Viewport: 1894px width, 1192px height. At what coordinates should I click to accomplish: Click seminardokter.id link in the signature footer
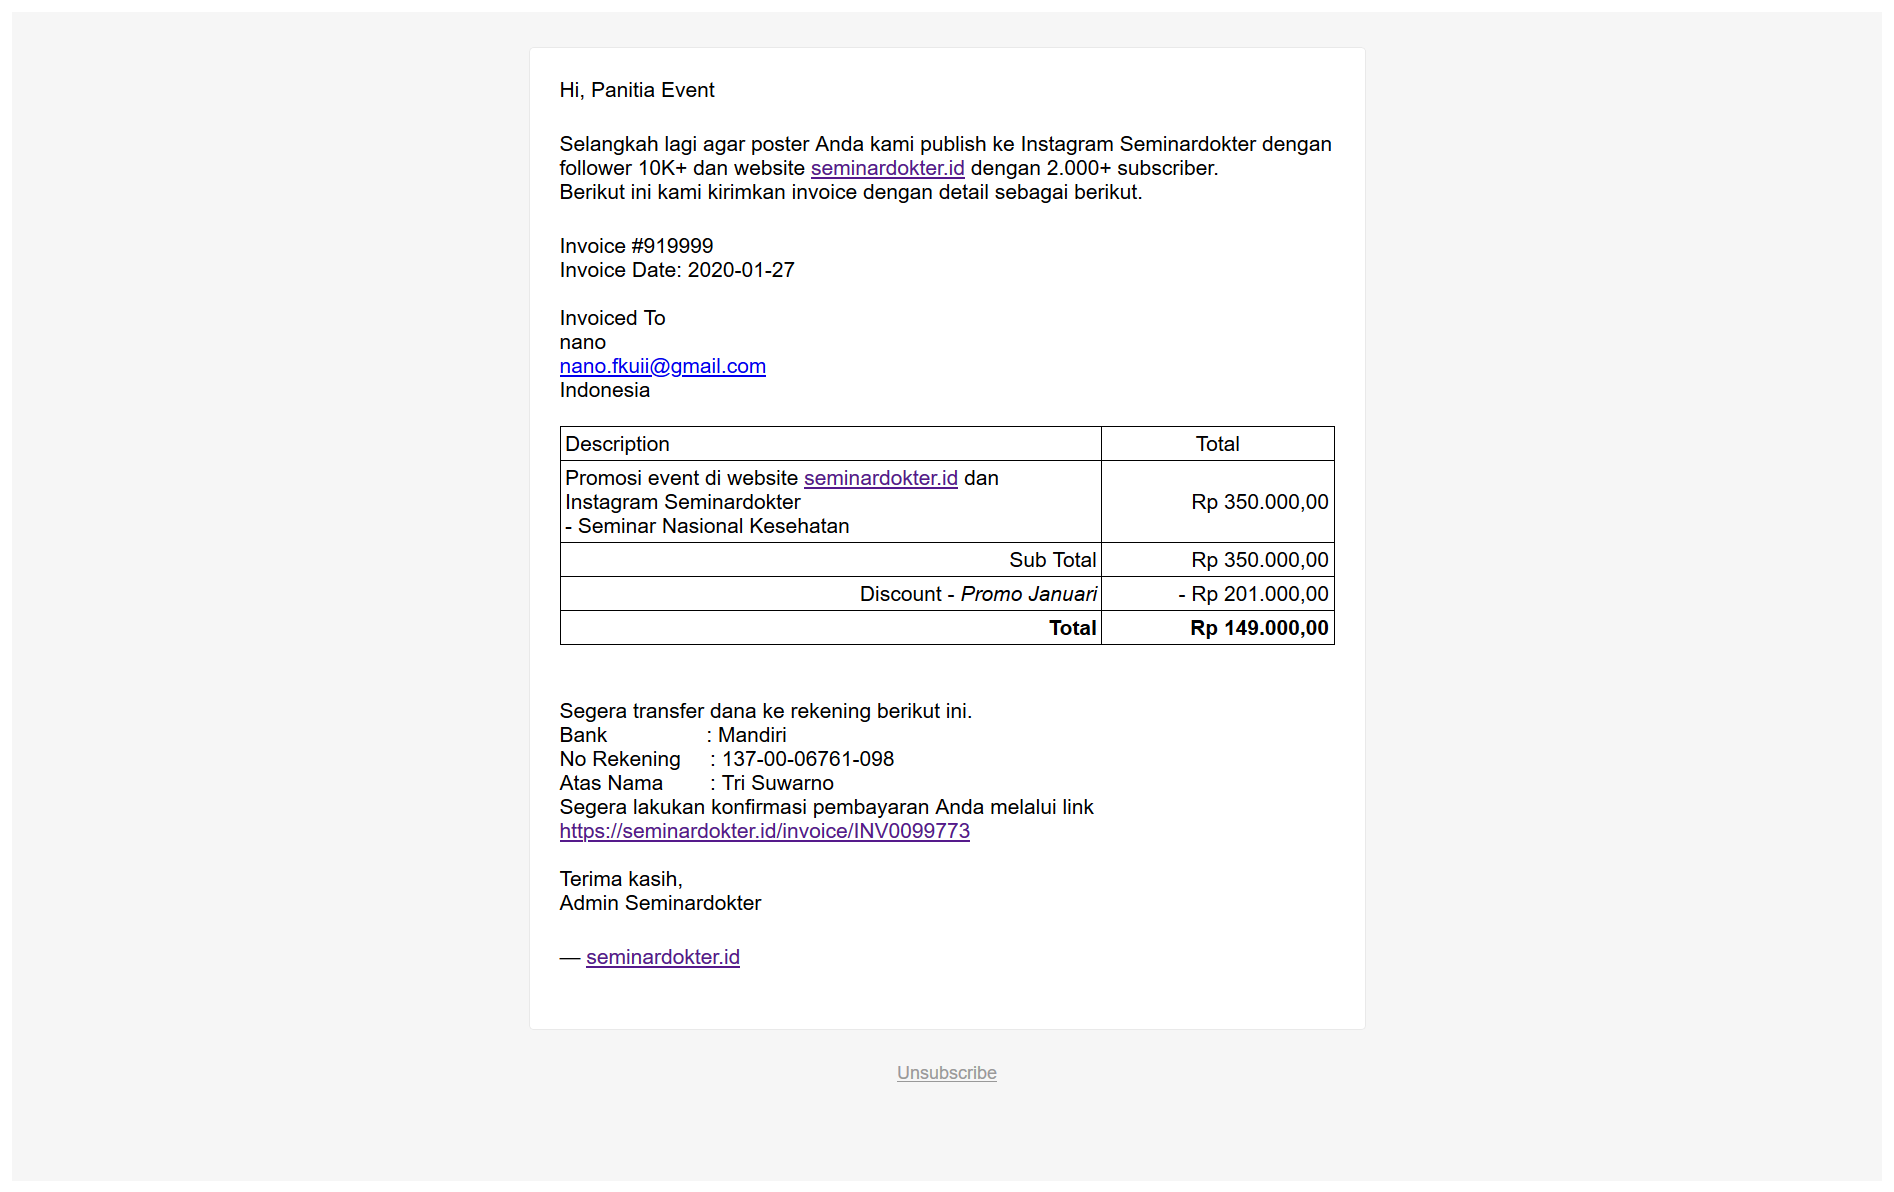point(662,957)
